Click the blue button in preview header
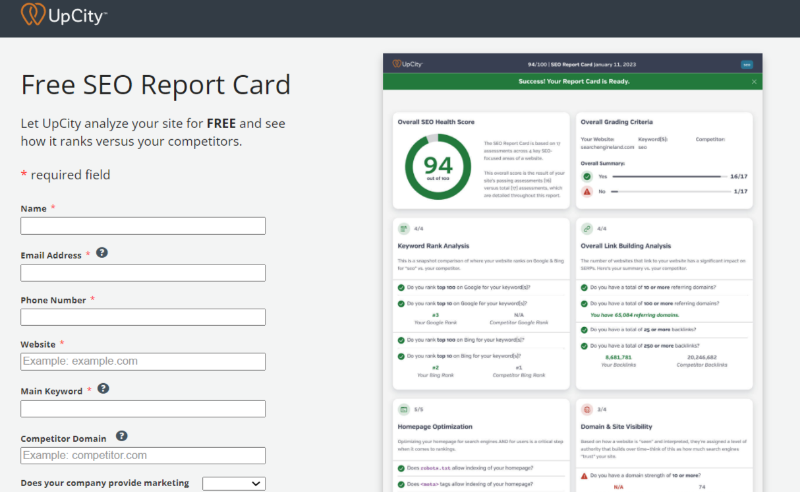This screenshot has width=800, height=492. coord(747,64)
